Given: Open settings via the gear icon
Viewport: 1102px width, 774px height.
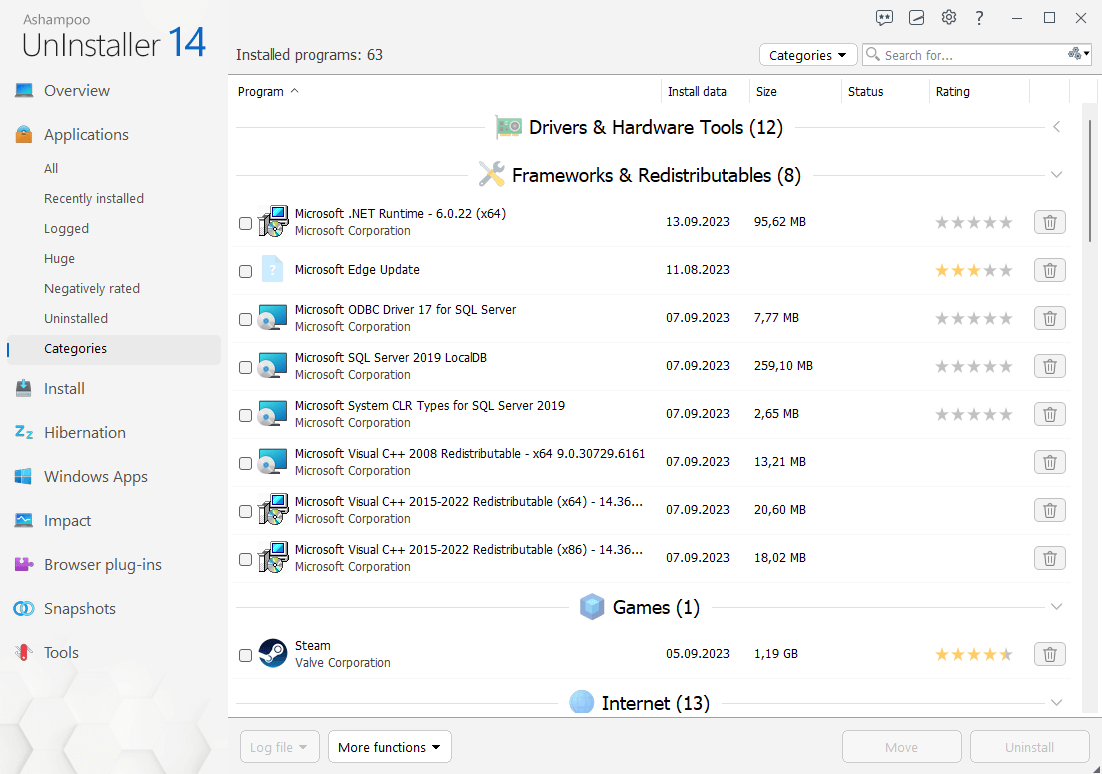Looking at the screenshot, I should click(948, 17).
